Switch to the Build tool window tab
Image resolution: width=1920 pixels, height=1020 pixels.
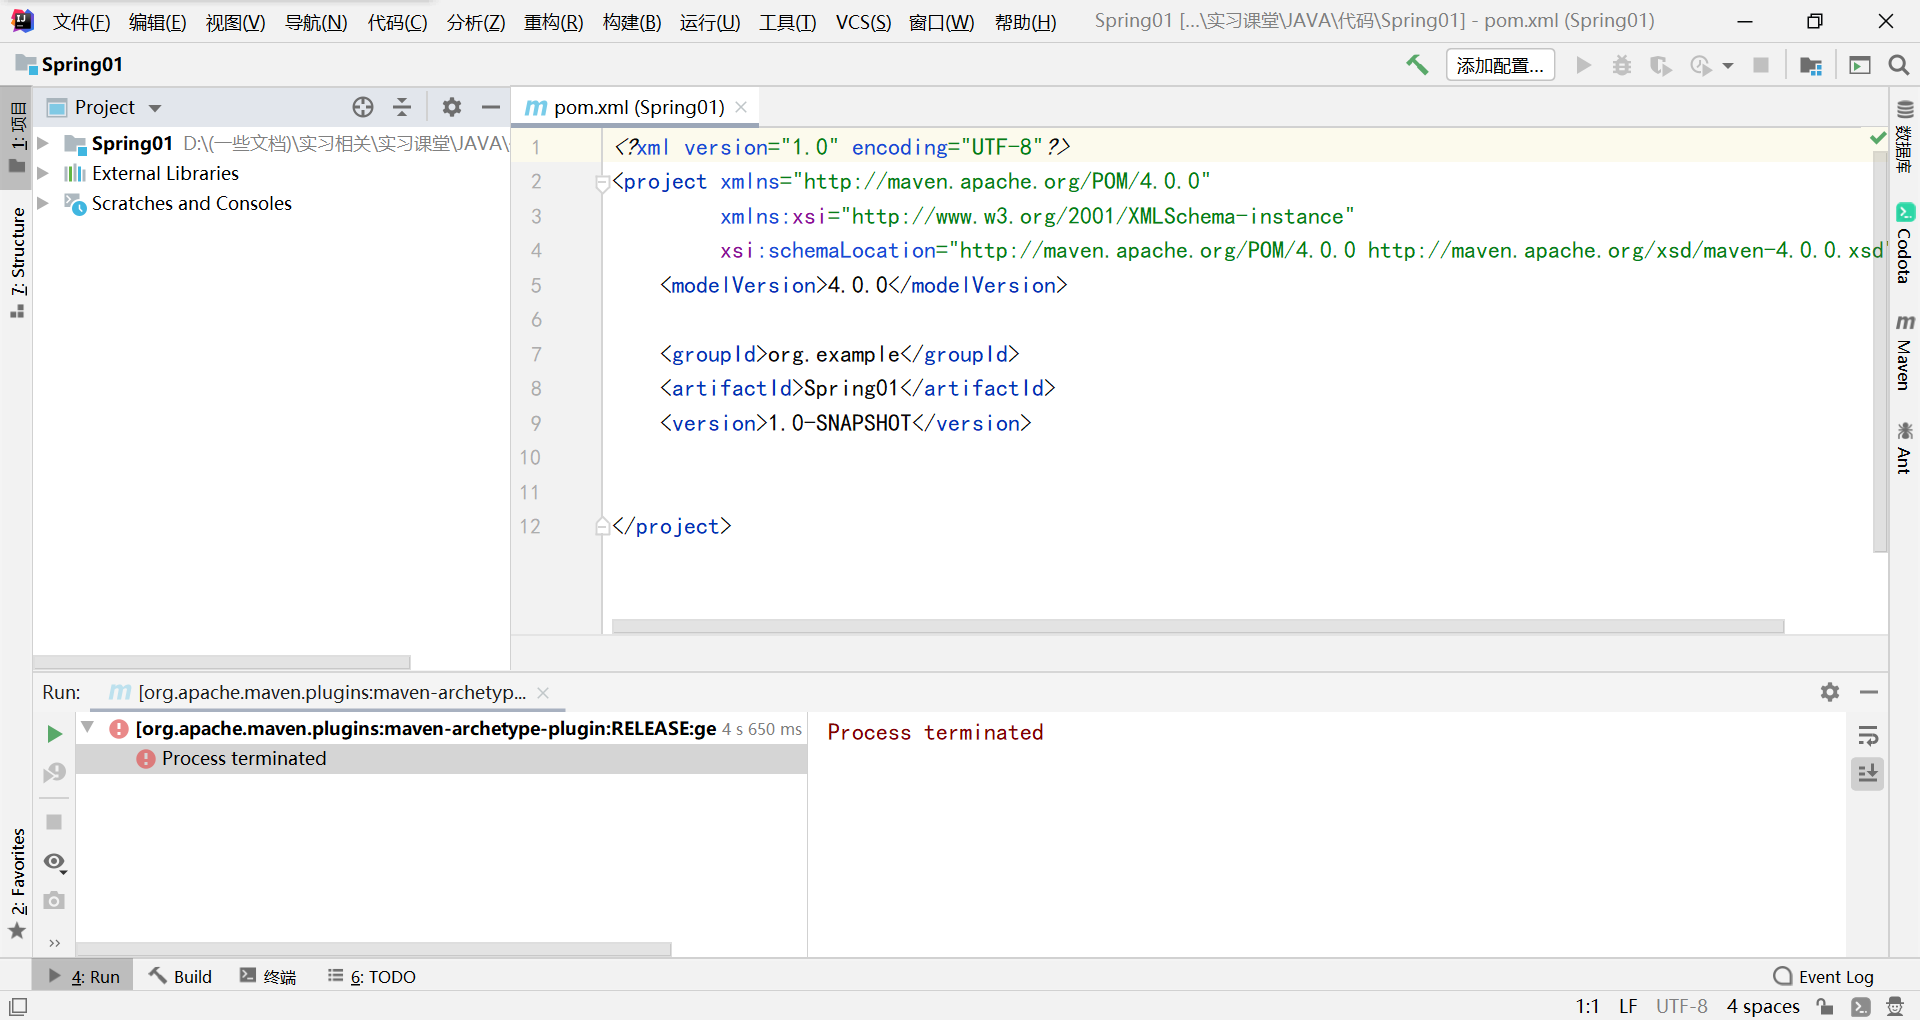click(180, 976)
